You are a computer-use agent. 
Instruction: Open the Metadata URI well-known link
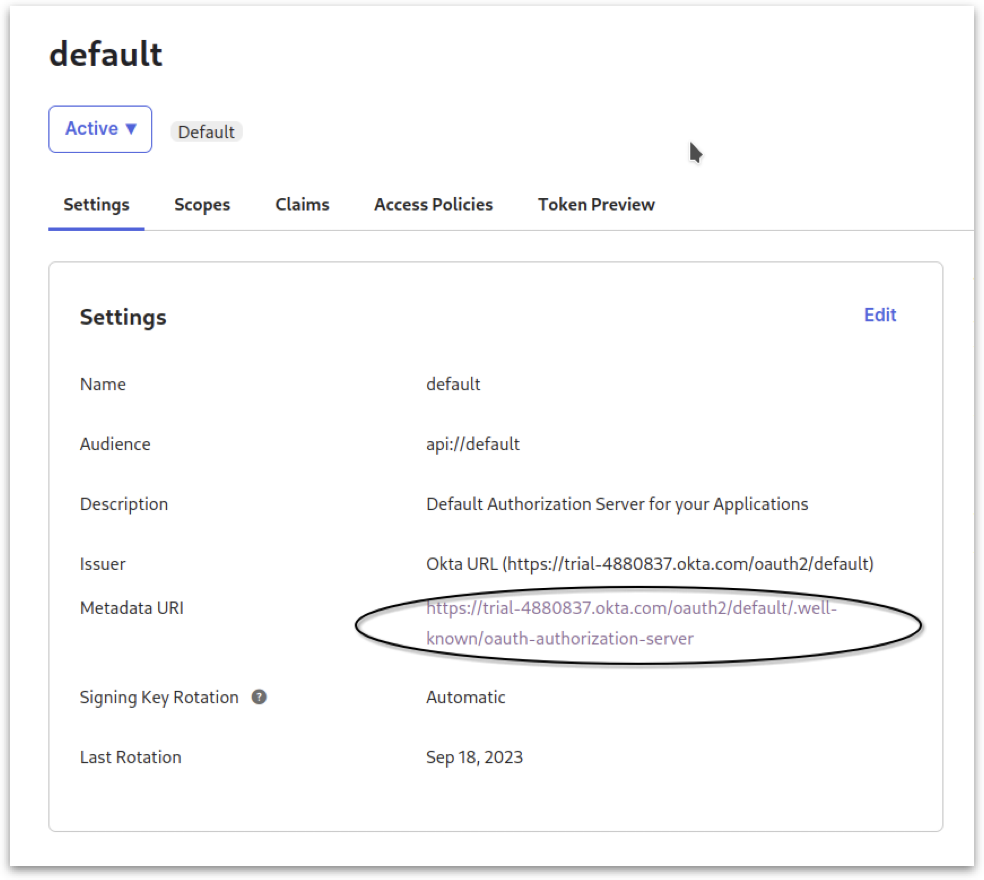click(630, 608)
